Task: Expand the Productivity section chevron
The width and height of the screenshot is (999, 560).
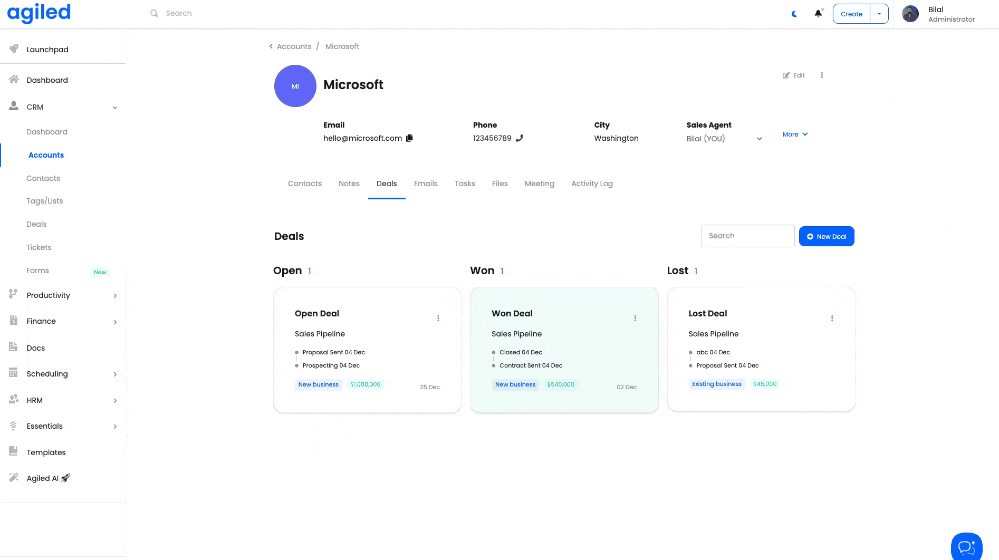Action: point(115,296)
